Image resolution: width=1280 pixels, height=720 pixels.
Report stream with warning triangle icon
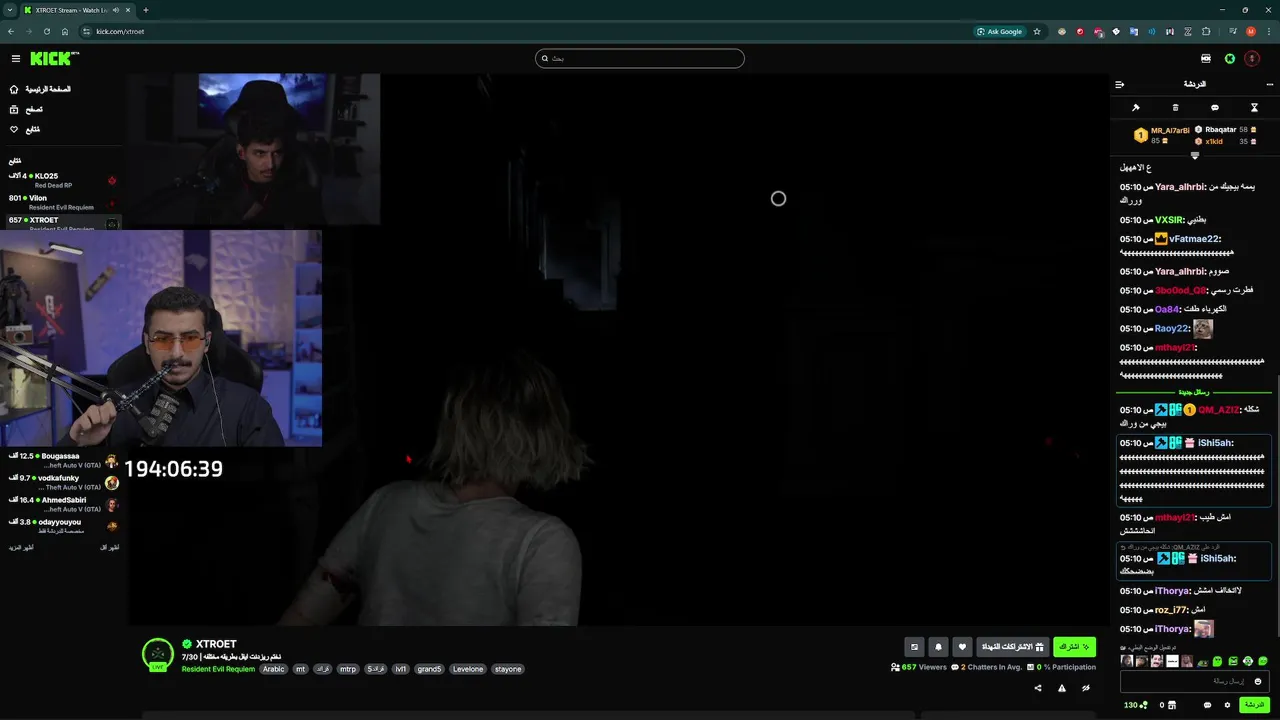coord(1061,688)
